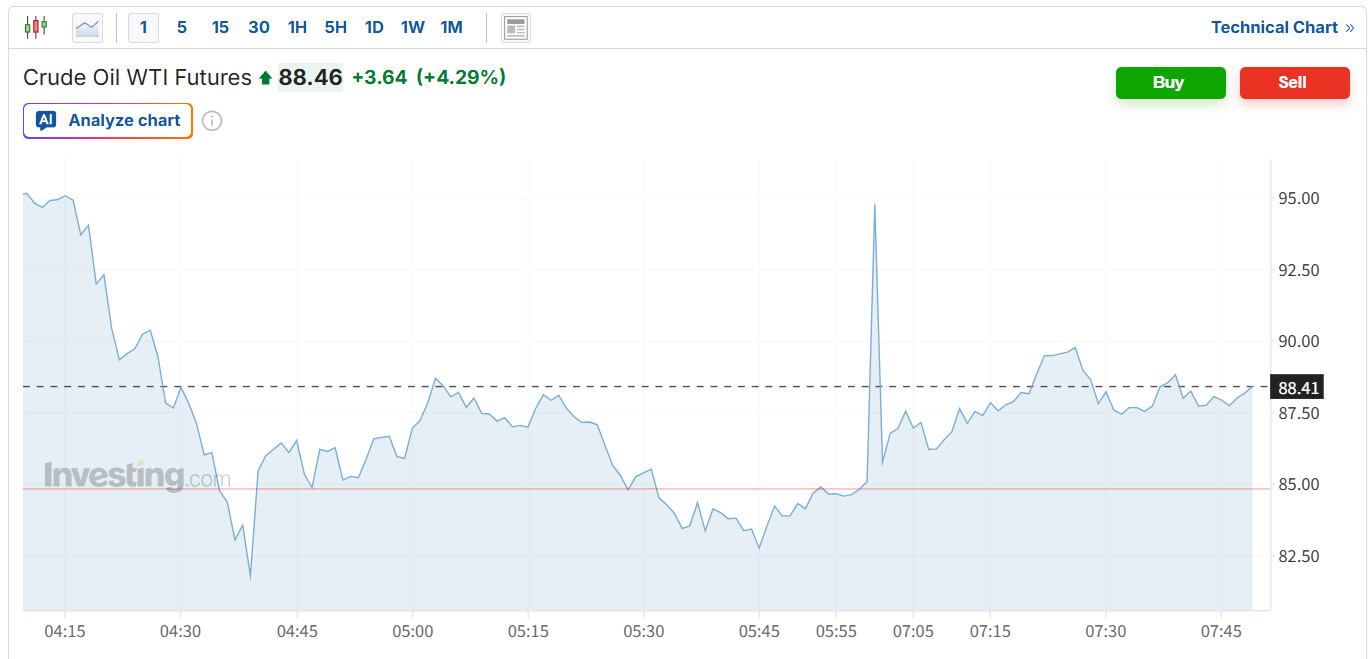Select the 30 minute timeframe
The image size is (1370, 659).
[x=259, y=28]
